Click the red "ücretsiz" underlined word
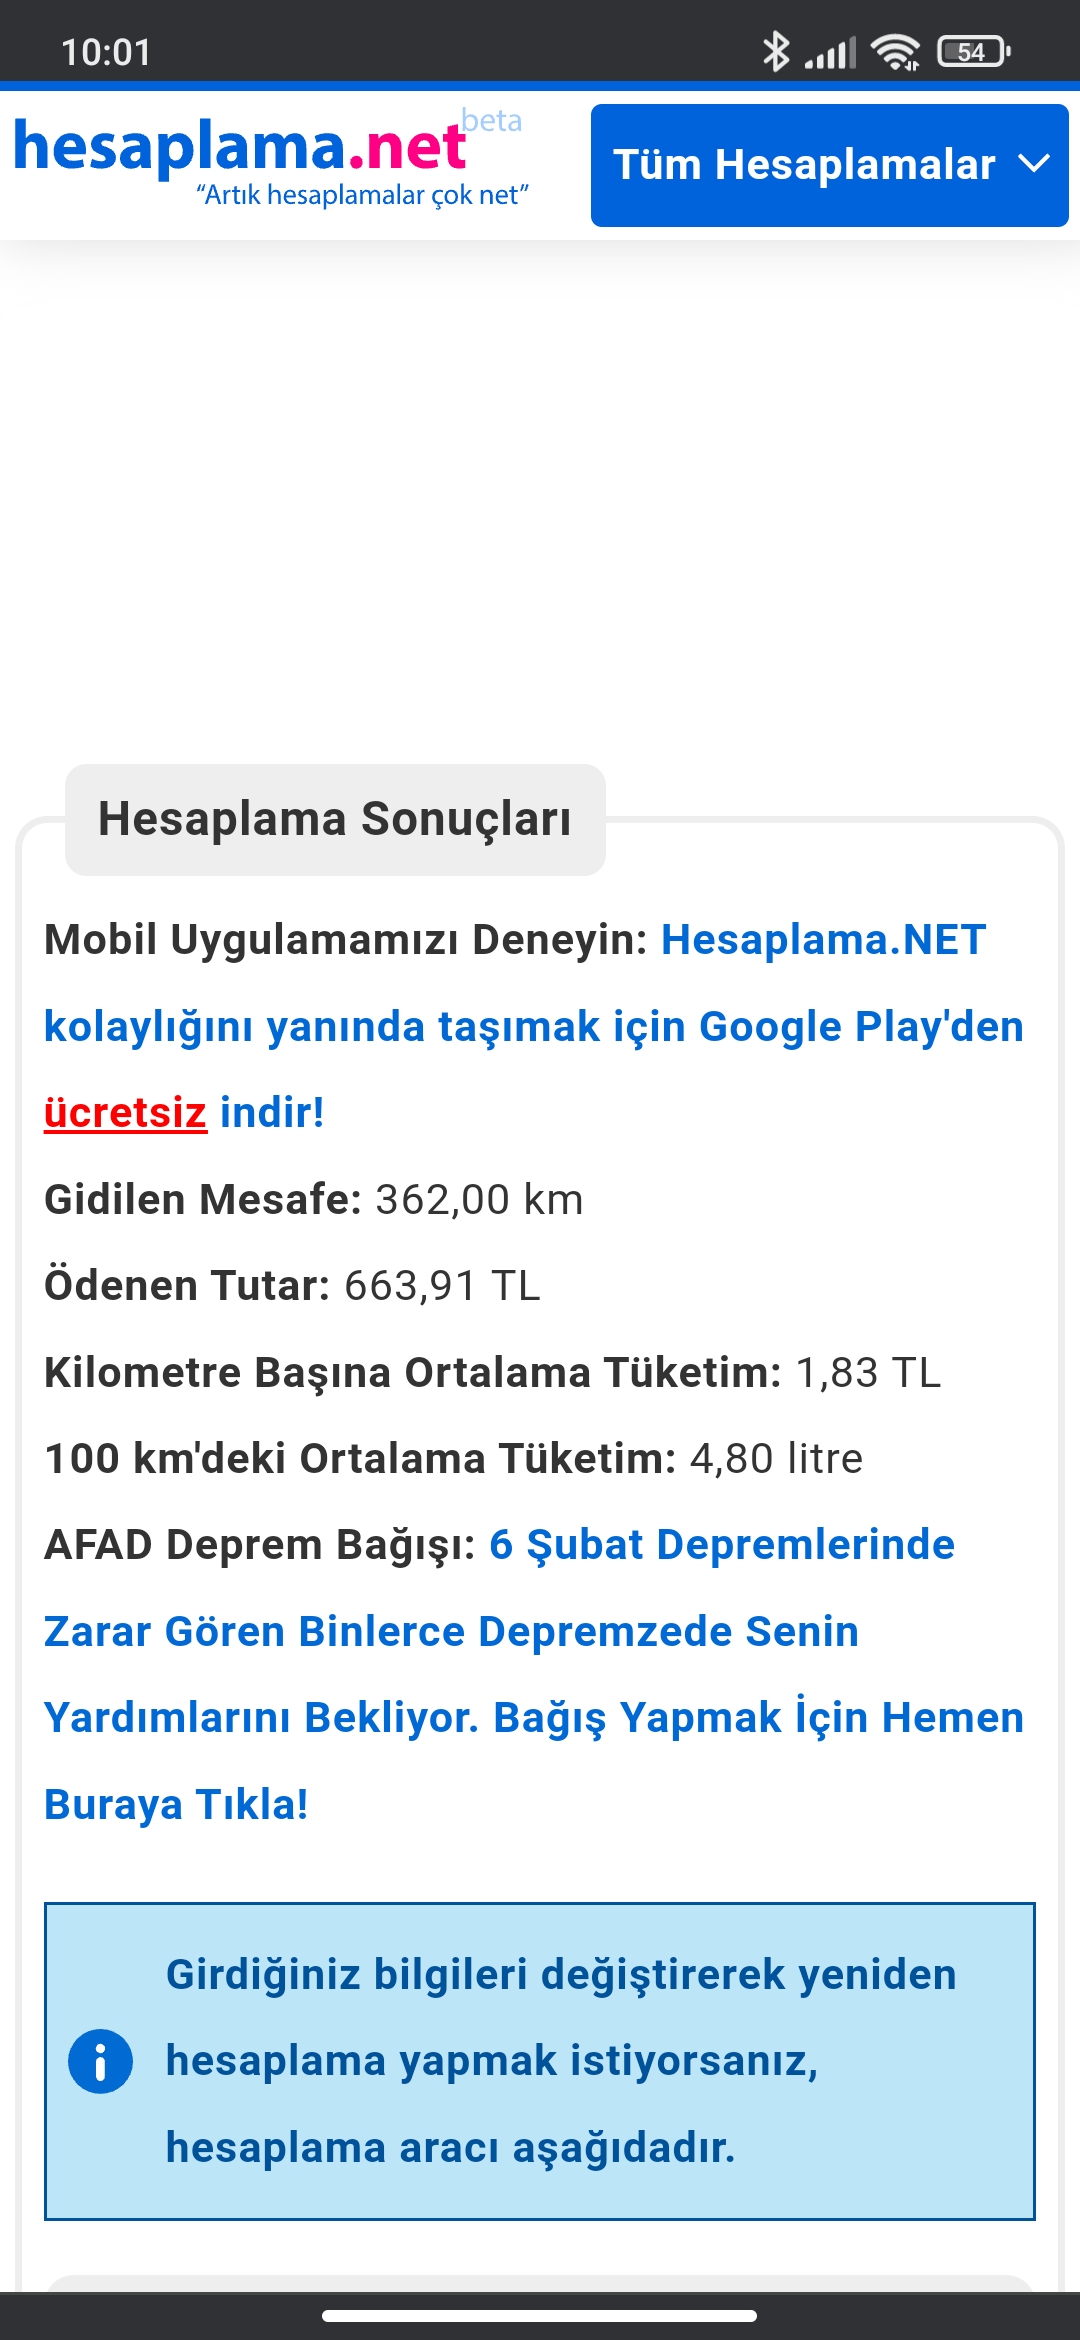This screenshot has height=2340, width=1080. (x=125, y=1113)
